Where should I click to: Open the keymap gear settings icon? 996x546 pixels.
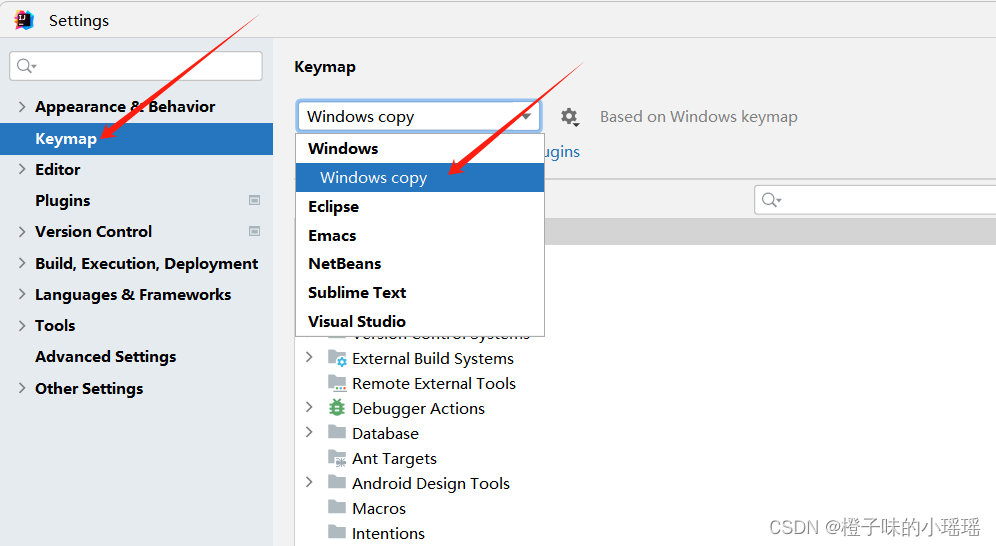[569, 117]
